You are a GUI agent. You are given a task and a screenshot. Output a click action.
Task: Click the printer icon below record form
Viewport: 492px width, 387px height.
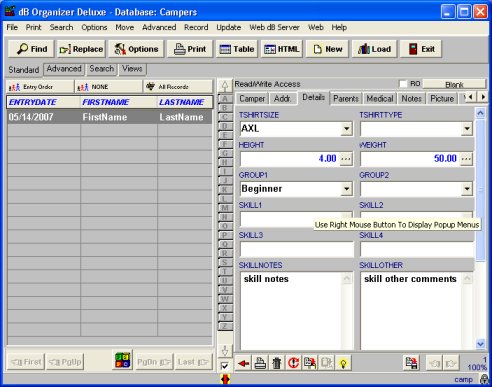(260, 363)
